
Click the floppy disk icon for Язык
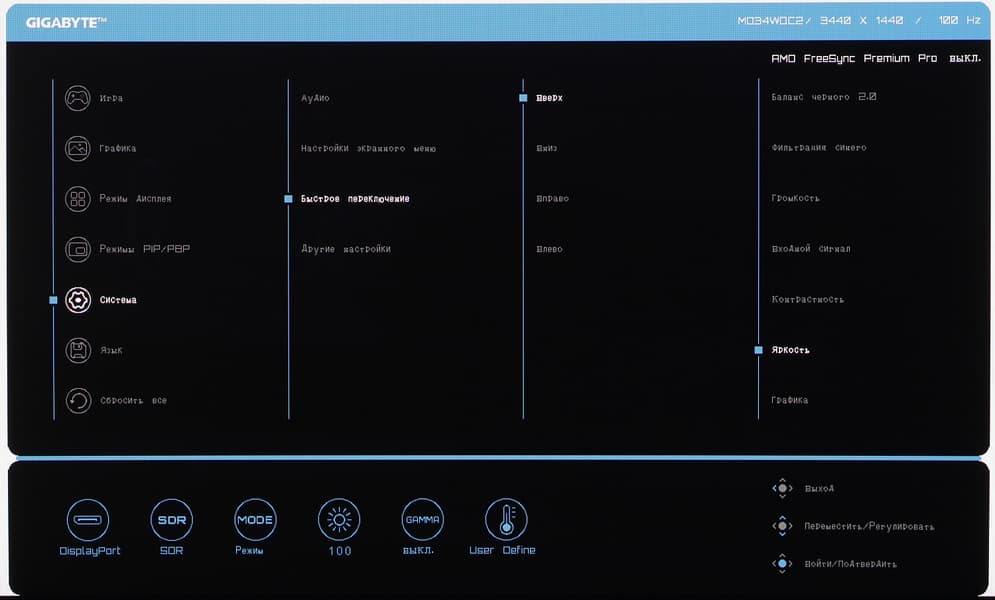(x=77, y=350)
